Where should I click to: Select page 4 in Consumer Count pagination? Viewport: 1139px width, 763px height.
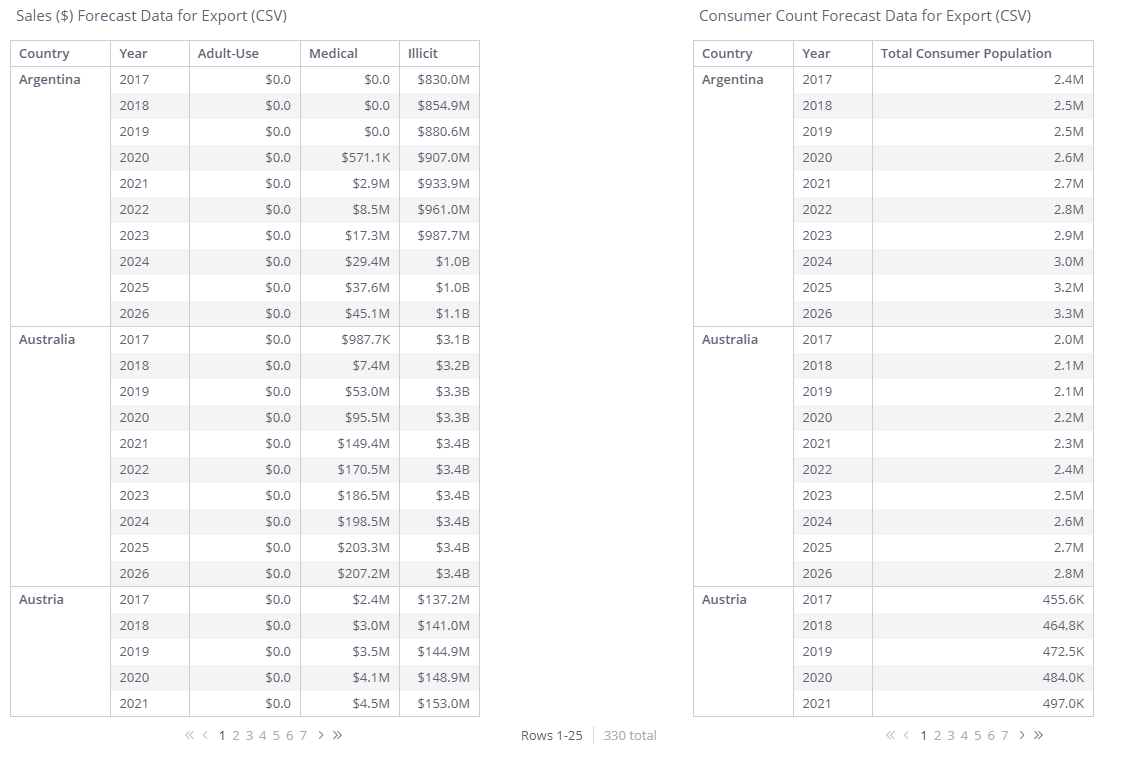[964, 735]
